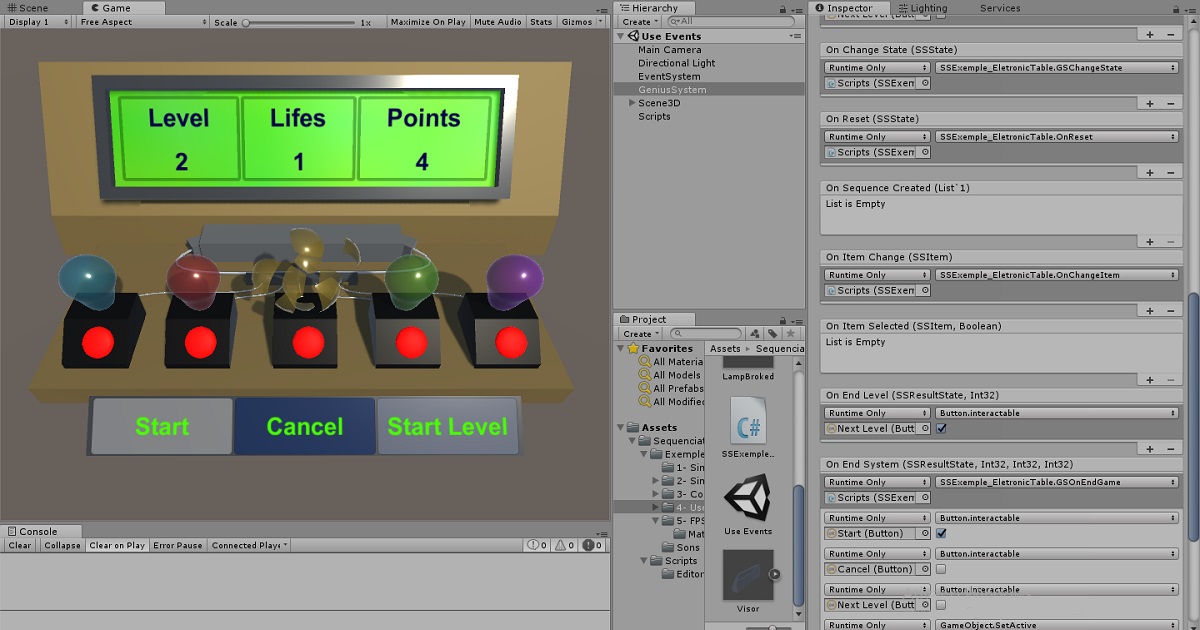1200x630 pixels.
Task: Remove listener with minus under On Change State
Action: point(1171,104)
